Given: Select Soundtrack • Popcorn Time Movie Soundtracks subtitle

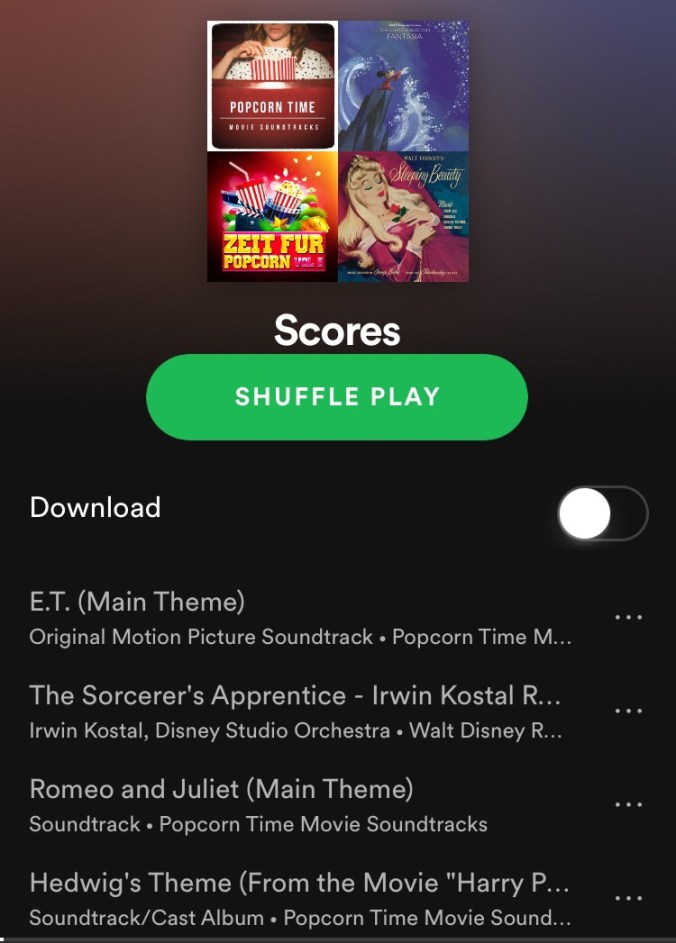Looking at the screenshot, I should coord(258,824).
